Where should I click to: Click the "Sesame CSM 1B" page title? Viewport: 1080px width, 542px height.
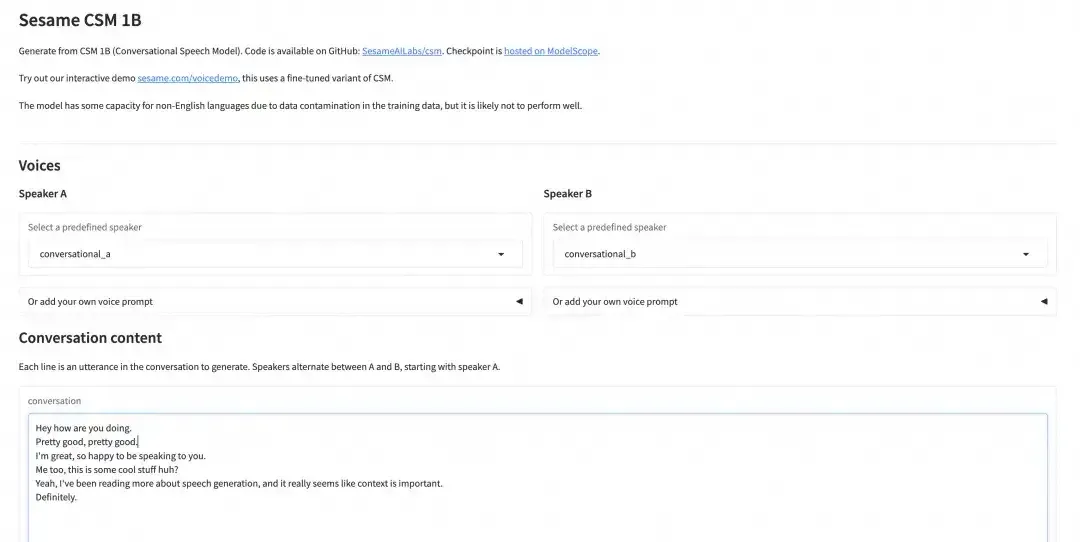pos(79,20)
